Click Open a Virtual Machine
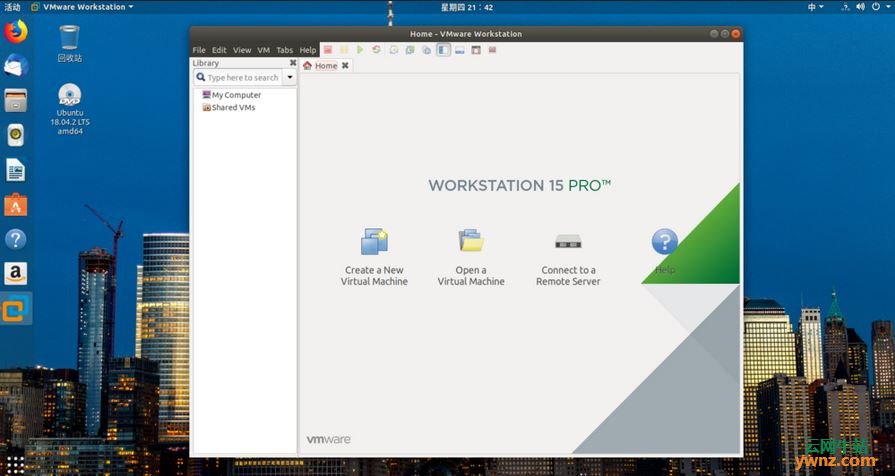The width and height of the screenshot is (895, 476). click(x=471, y=257)
